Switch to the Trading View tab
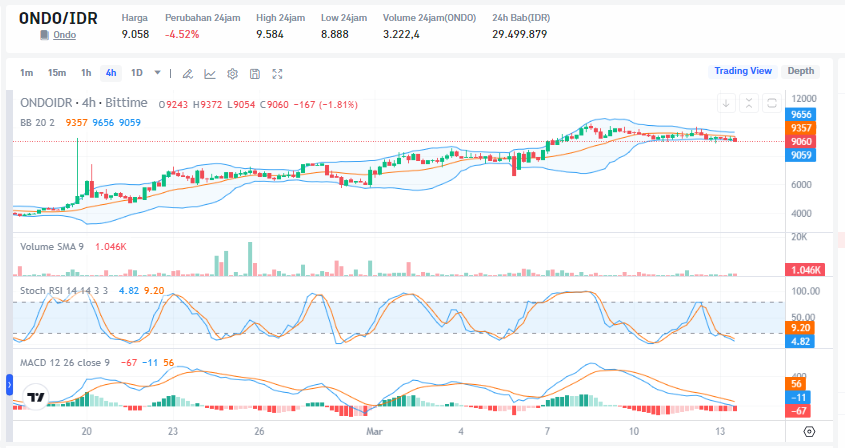Image resolution: width=845 pixels, height=448 pixels. point(742,71)
